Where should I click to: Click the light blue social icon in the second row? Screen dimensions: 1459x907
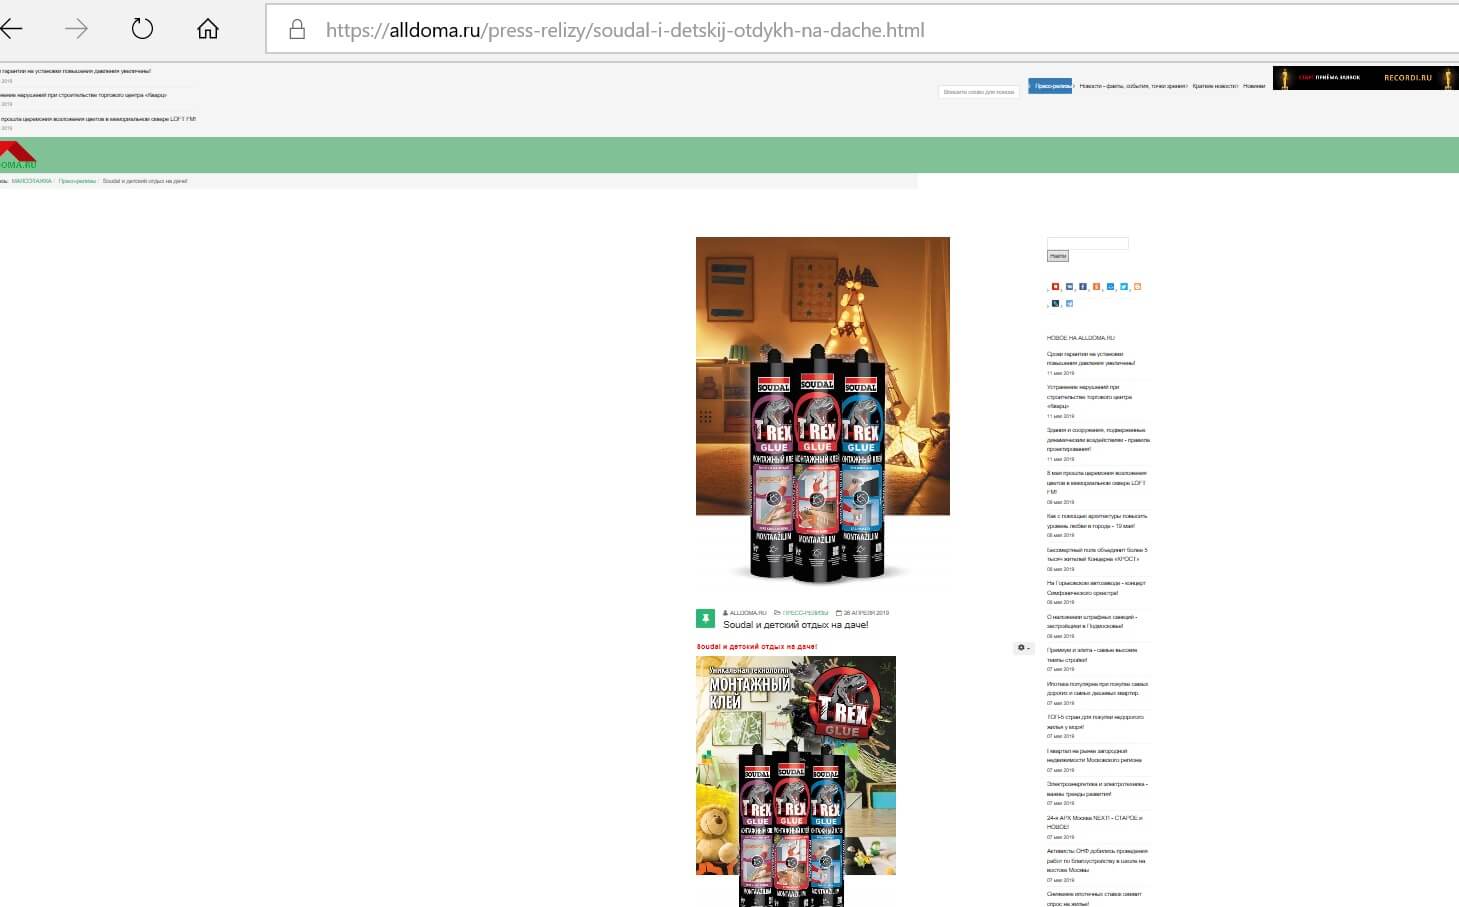[x=1069, y=303]
